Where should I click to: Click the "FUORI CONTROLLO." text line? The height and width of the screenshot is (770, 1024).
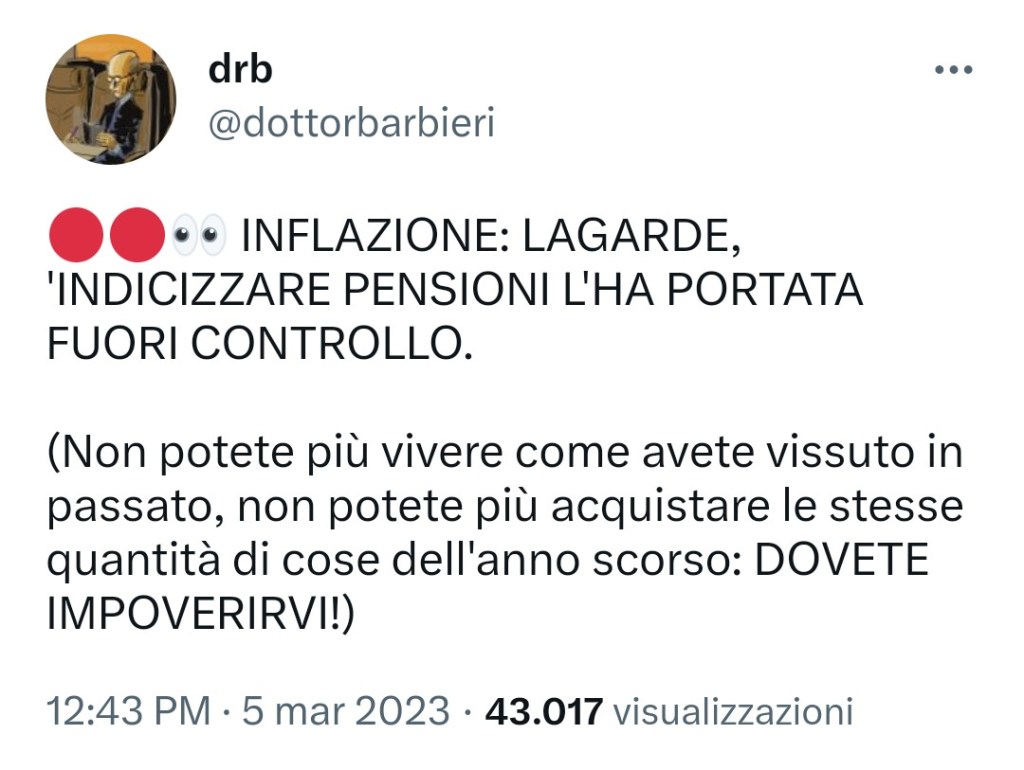[x=259, y=344]
